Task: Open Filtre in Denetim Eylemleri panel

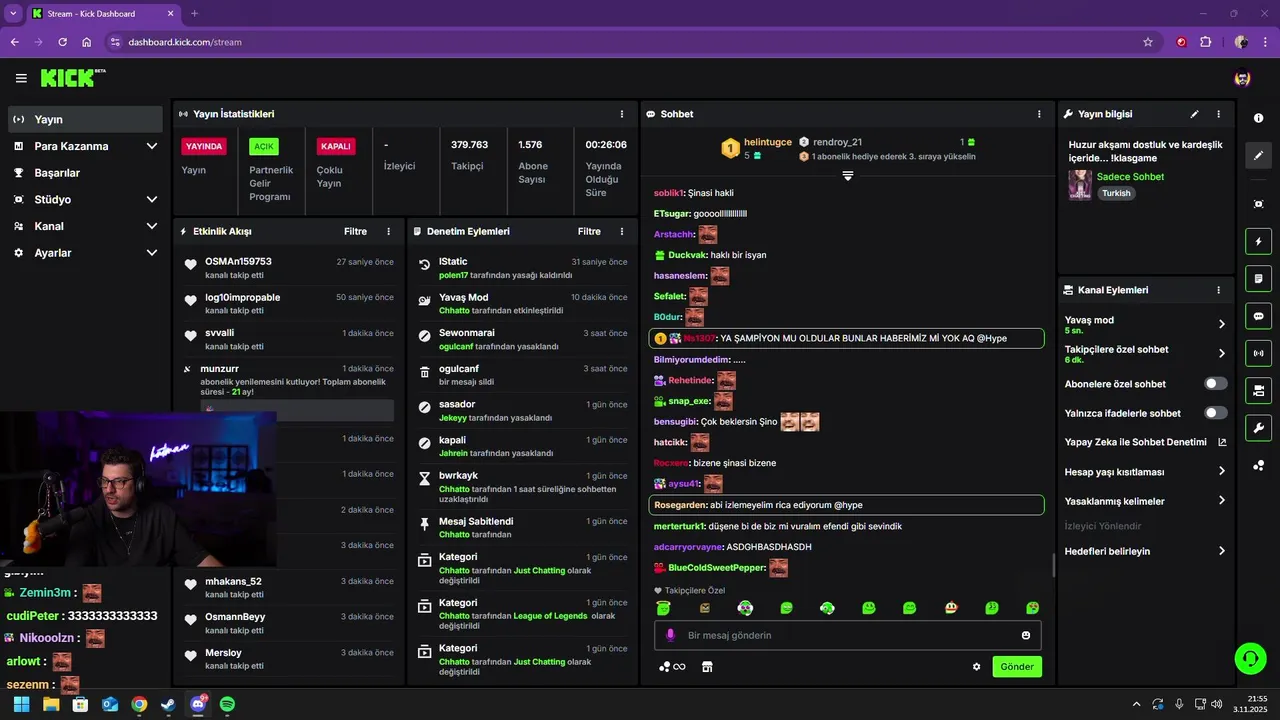Action: pyautogui.click(x=589, y=231)
